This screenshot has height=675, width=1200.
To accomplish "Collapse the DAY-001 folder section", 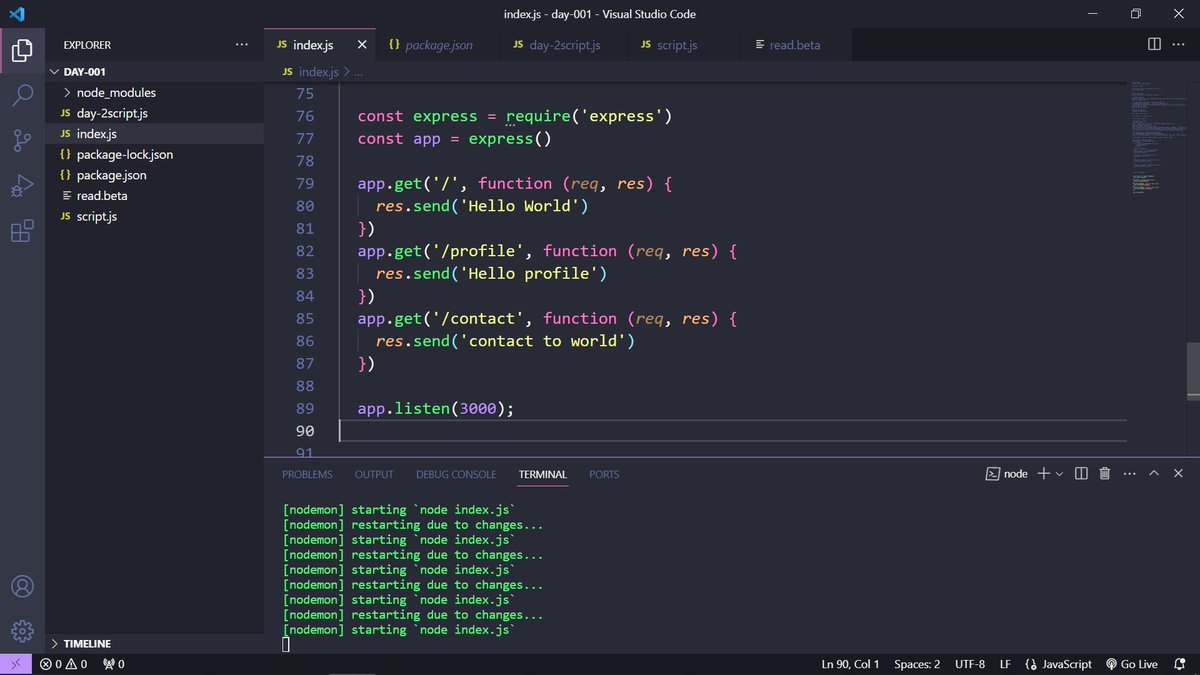I will [155, 72].
